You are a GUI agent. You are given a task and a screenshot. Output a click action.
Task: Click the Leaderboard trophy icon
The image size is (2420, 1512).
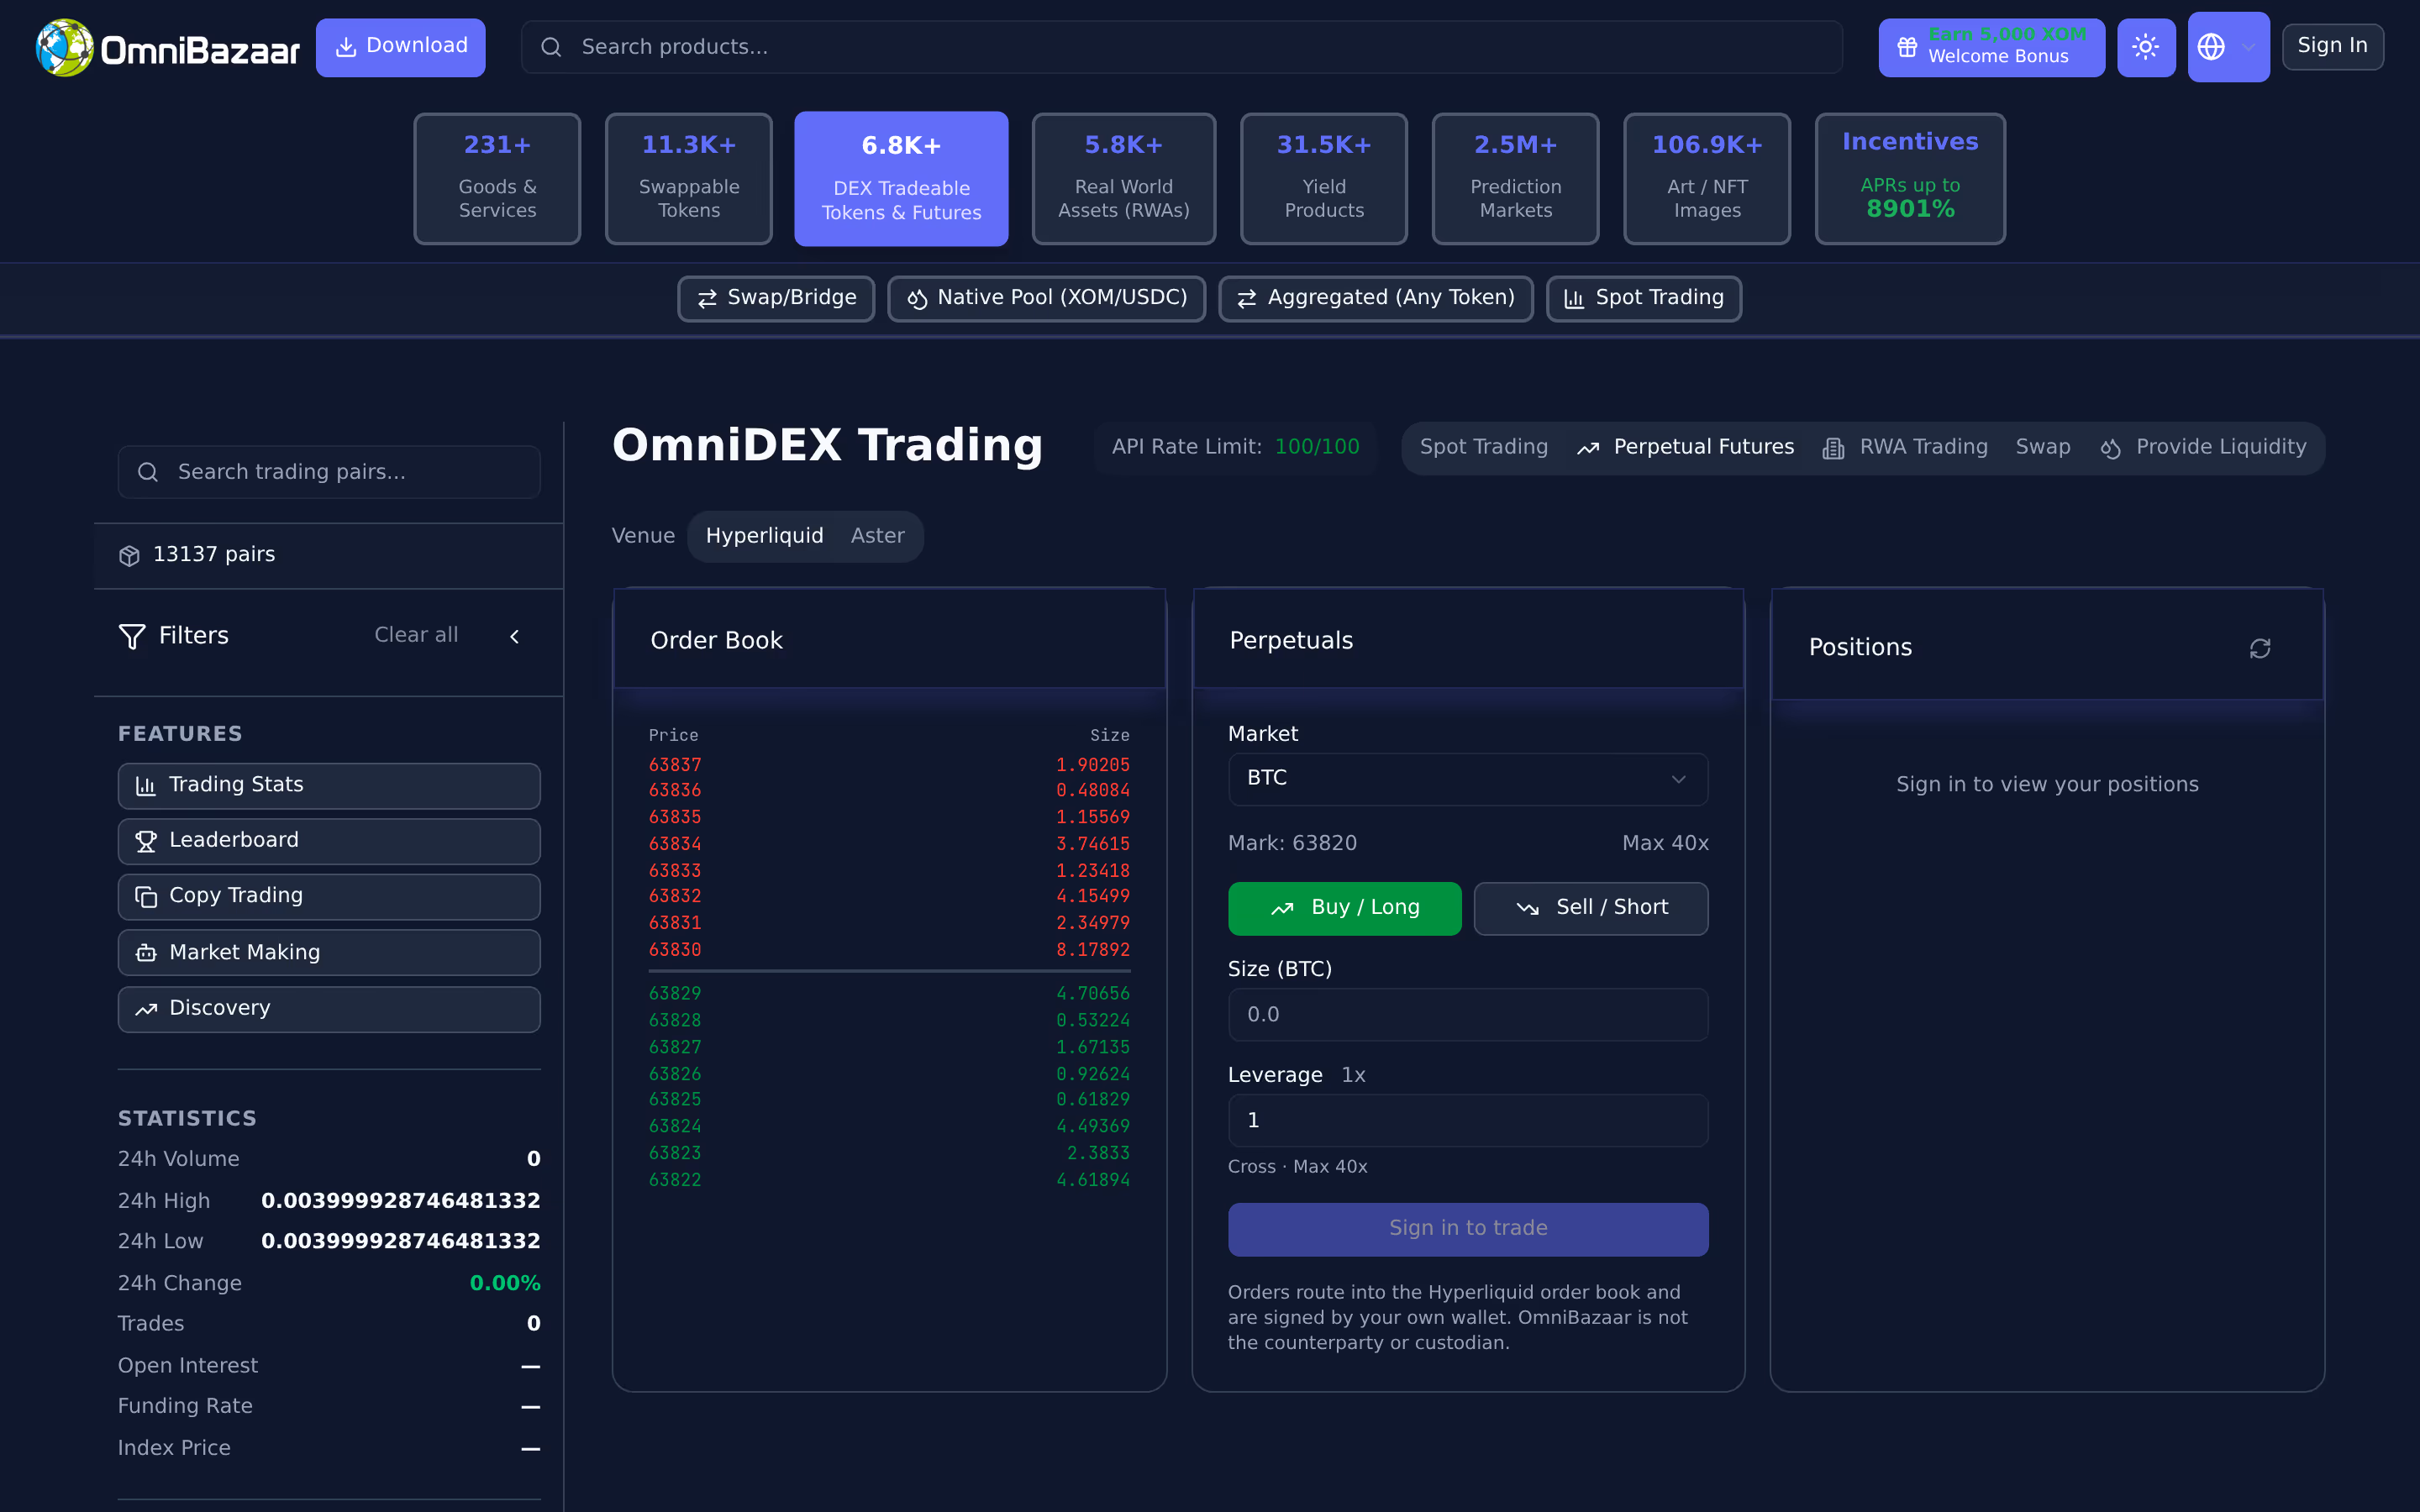coord(146,842)
